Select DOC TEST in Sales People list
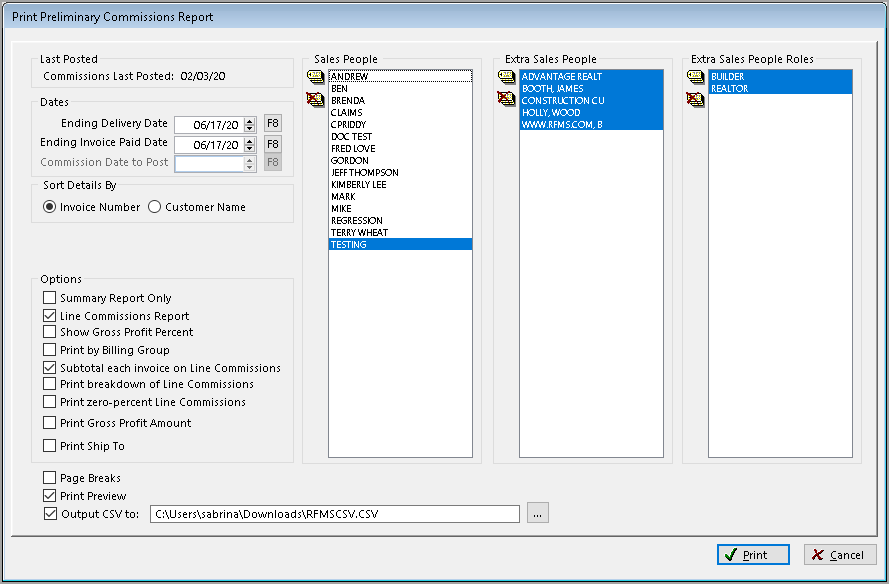Image resolution: width=889 pixels, height=584 pixels. coord(400,136)
